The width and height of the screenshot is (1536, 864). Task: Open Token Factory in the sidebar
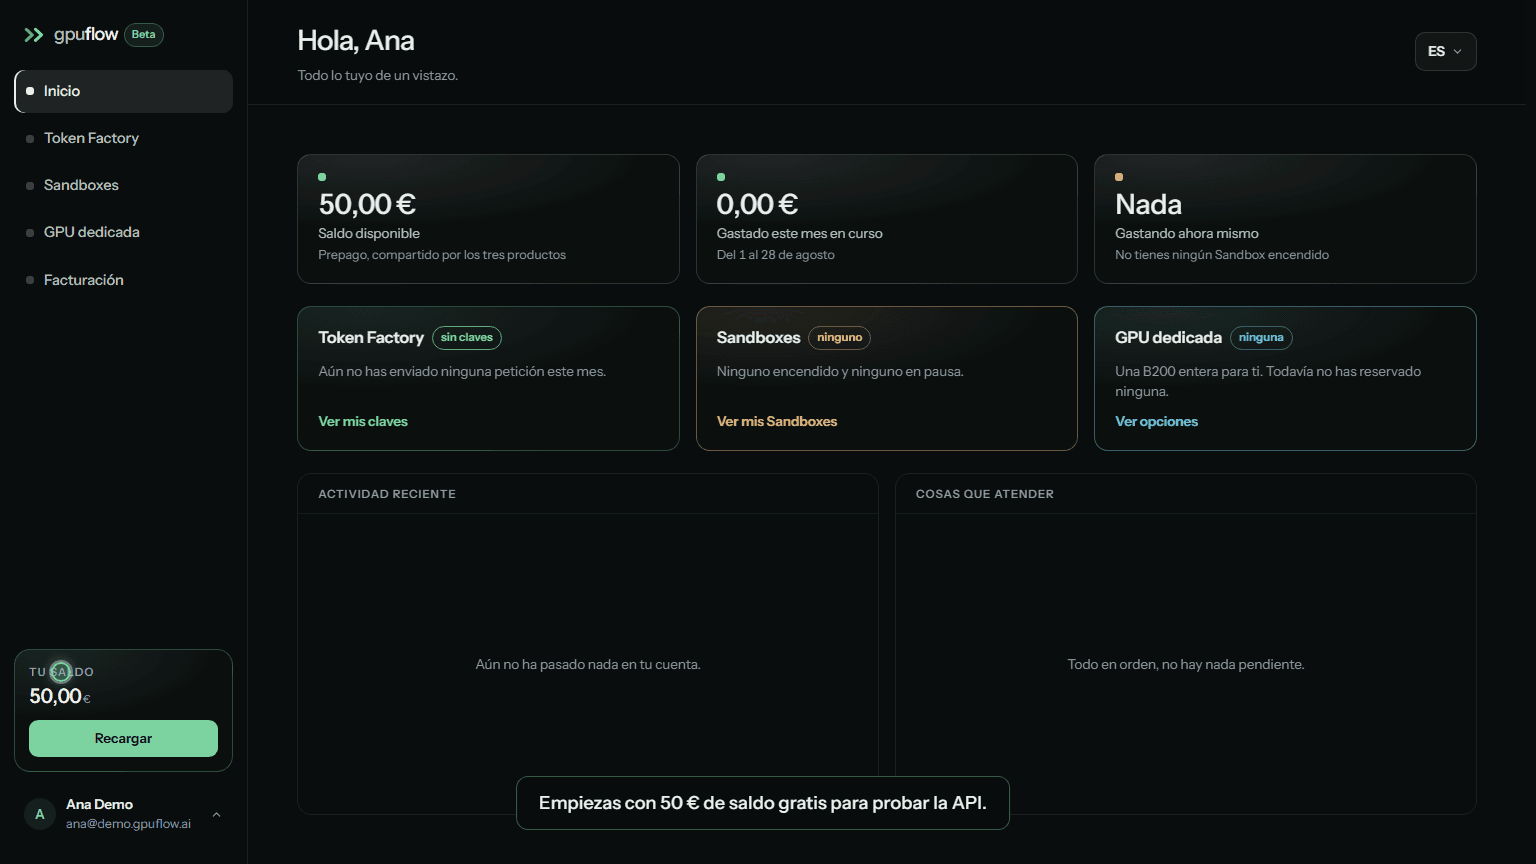tap(124, 138)
